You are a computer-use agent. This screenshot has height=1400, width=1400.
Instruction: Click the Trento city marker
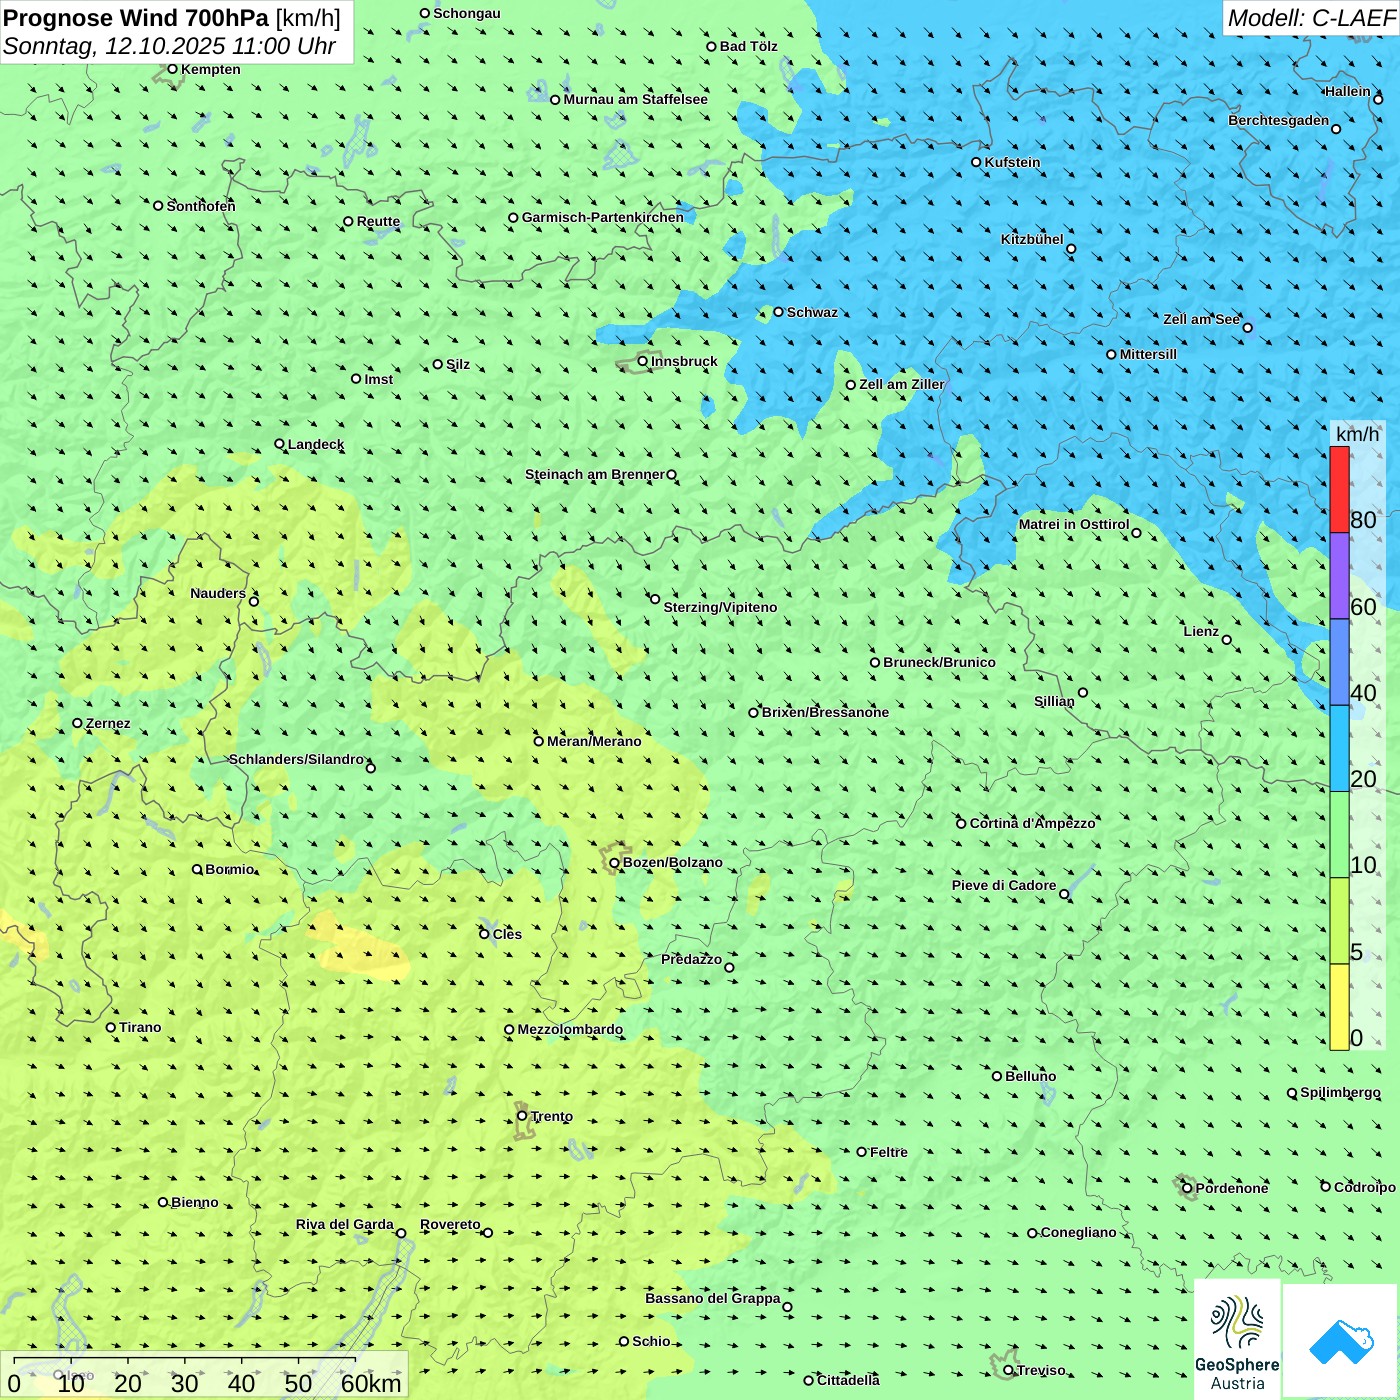(522, 1116)
